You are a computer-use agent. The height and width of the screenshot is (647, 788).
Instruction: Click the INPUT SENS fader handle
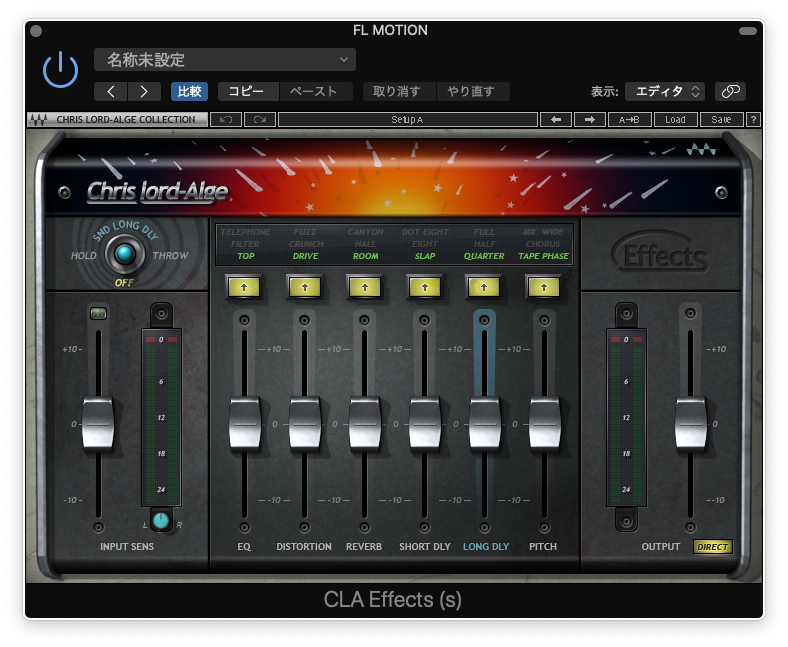click(x=98, y=423)
